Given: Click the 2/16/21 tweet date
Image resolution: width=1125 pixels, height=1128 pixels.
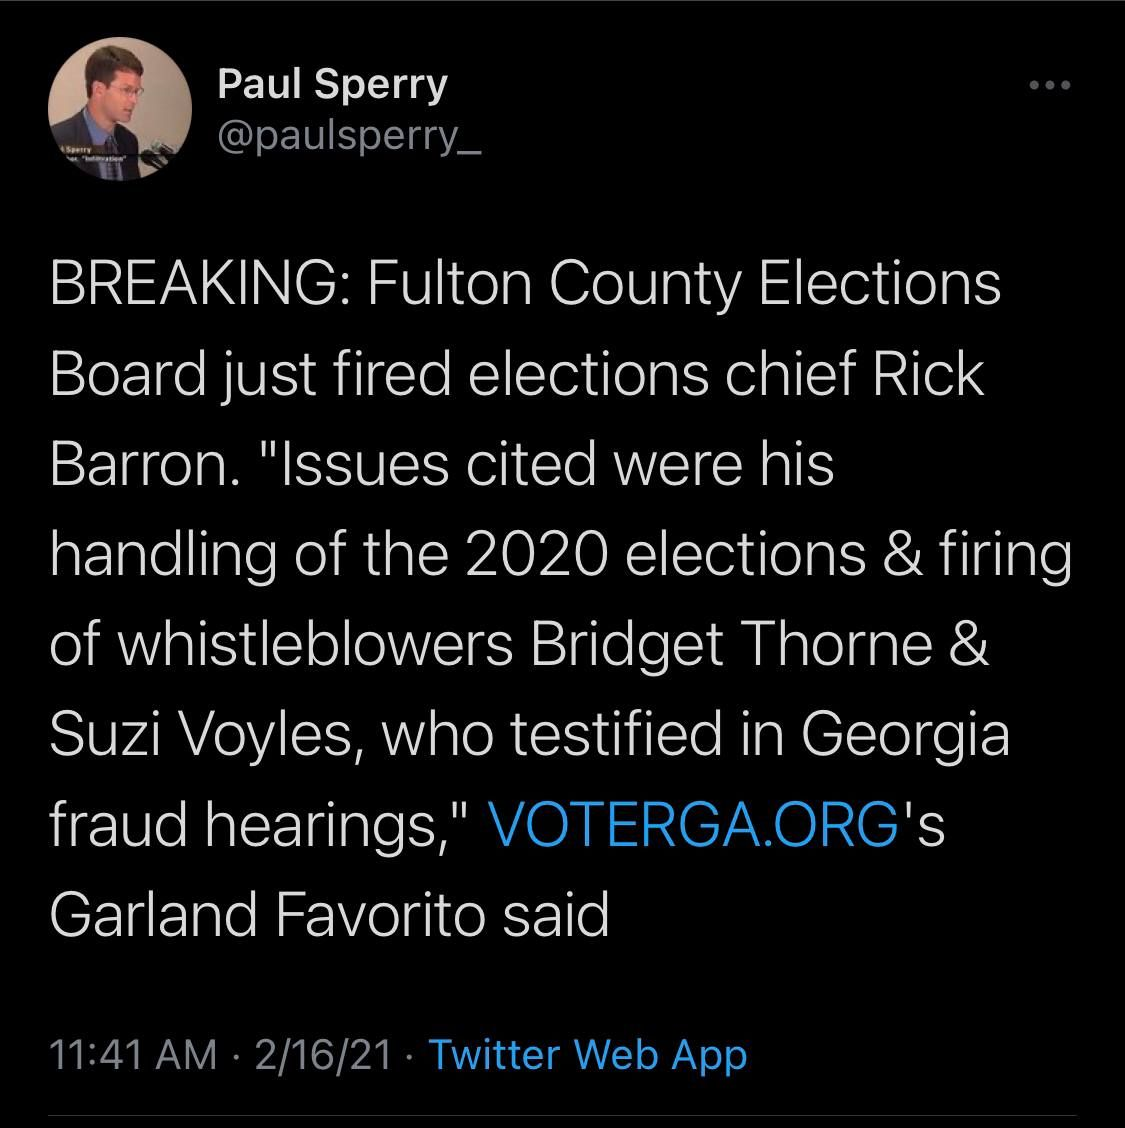Looking at the screenshot, I should click(x=322, y=1054).
